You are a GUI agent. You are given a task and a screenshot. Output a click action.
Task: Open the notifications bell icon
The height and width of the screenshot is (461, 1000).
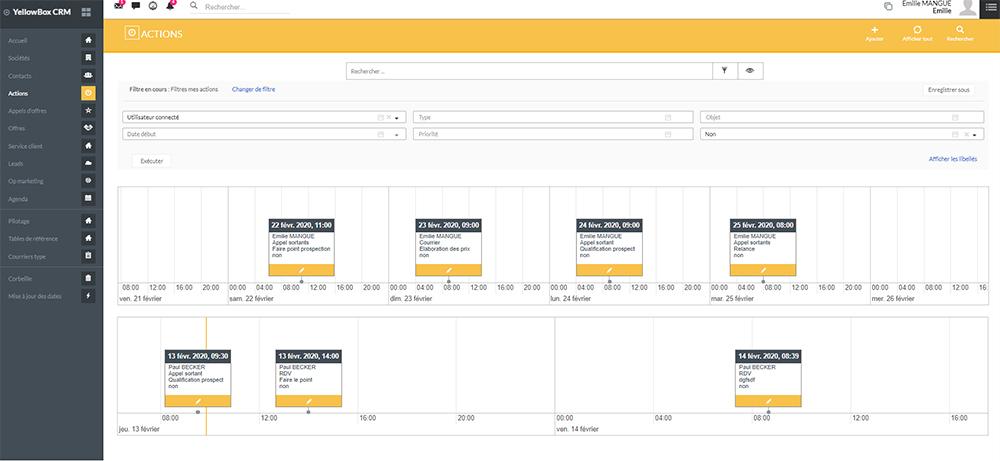click(170, 6)
